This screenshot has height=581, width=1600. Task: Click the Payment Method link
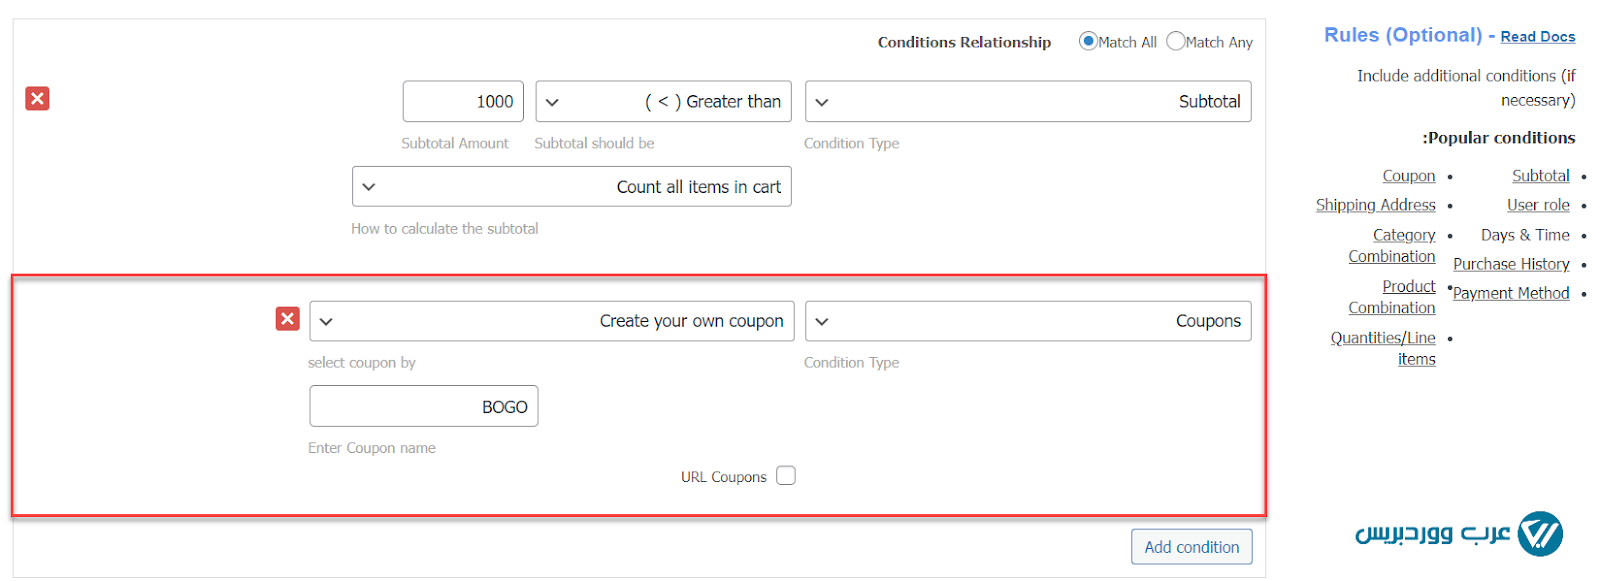coord(1510,293)
